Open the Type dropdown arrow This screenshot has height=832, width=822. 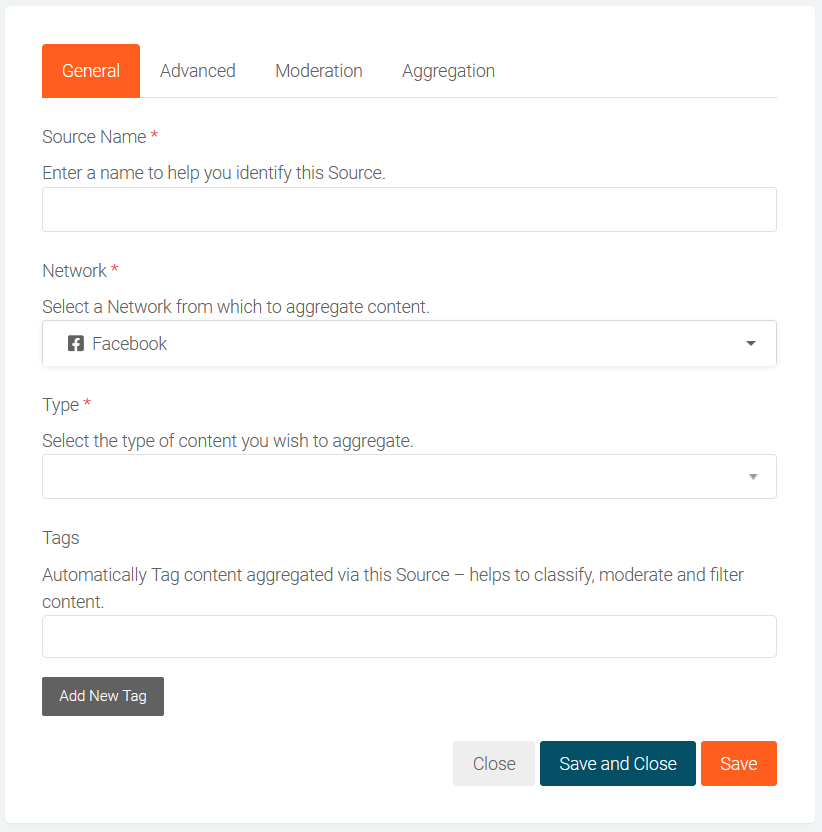(x=753, y=477)
